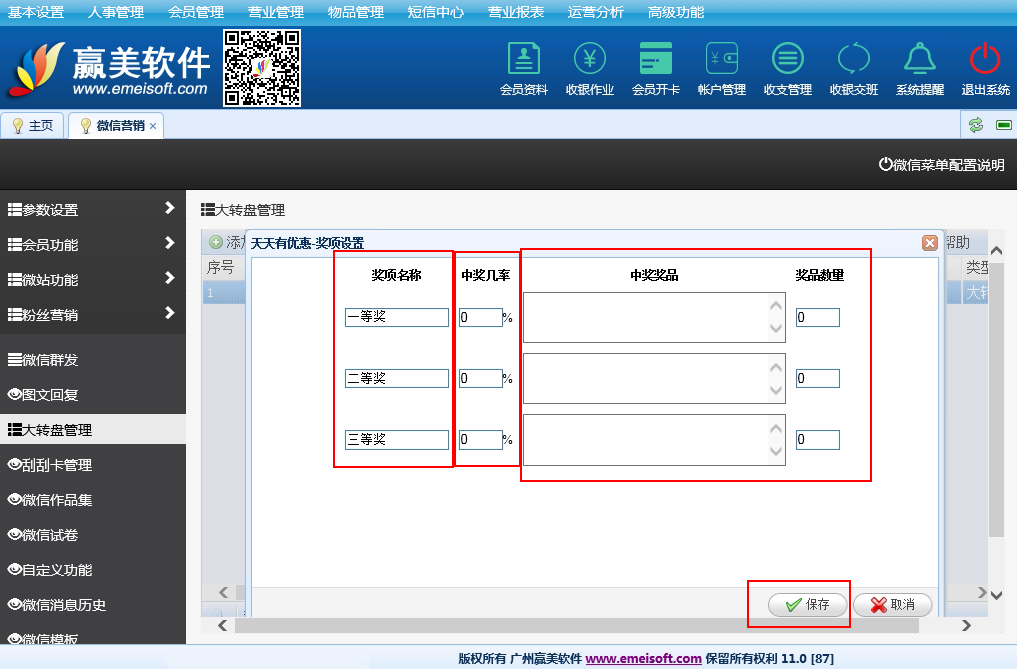Expand the 粉丝营销 sidebar section
Screen dimensions: 1017x669
[x=92, y=315]
